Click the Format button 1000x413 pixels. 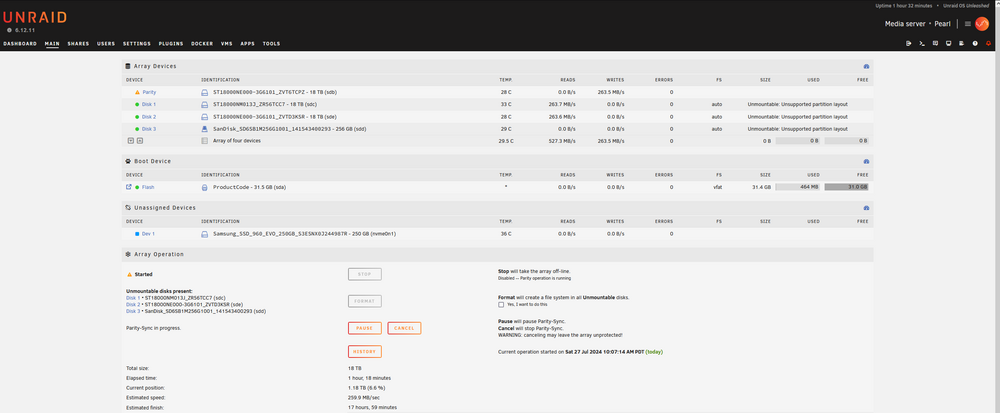pyautogui.click(x=365, y=301)
